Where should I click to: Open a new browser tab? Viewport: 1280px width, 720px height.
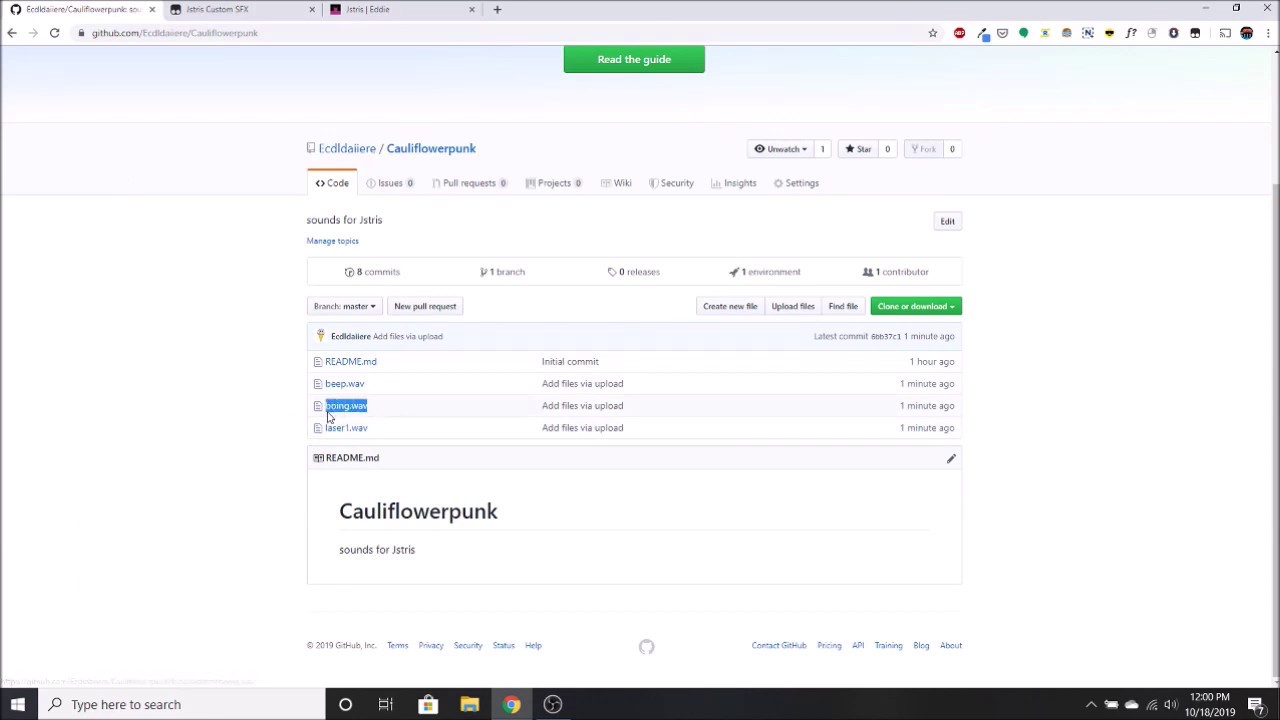click(x=497, y=9)
